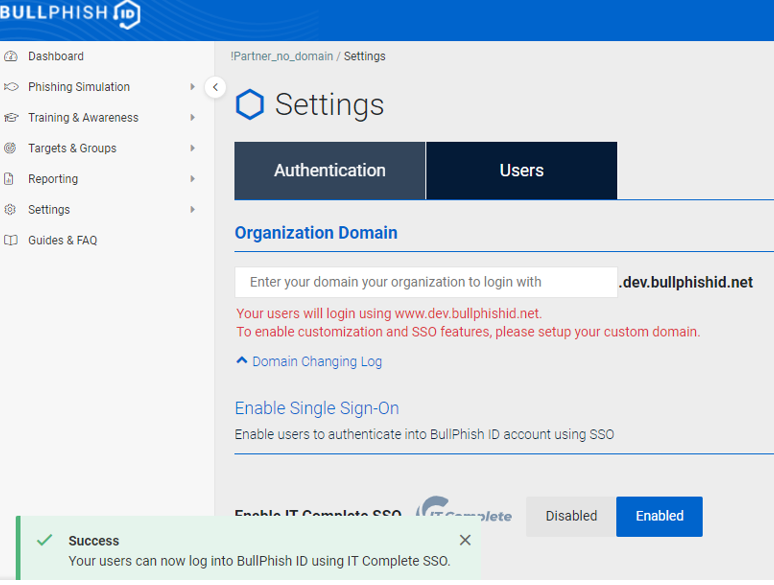The width and height of the screenshot is (774, 585).
Task: Click the Dashboard gauge icon
Action: [11, 56]
